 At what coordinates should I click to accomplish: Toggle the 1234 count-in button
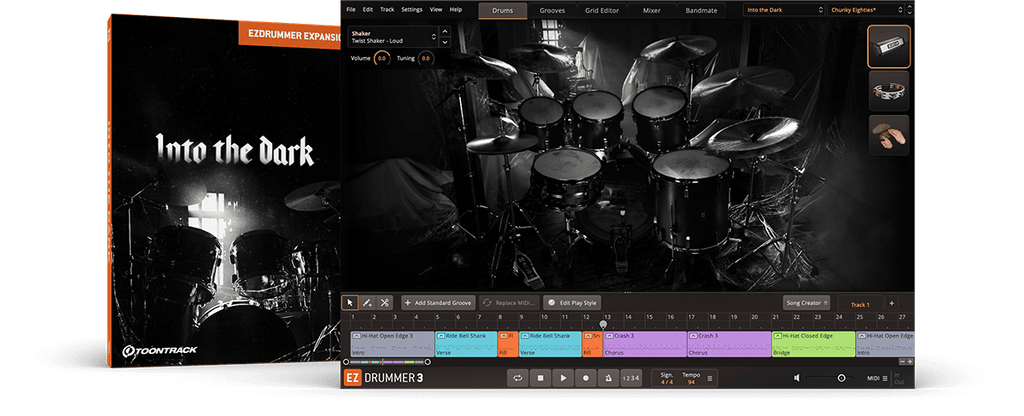(631, 377)
